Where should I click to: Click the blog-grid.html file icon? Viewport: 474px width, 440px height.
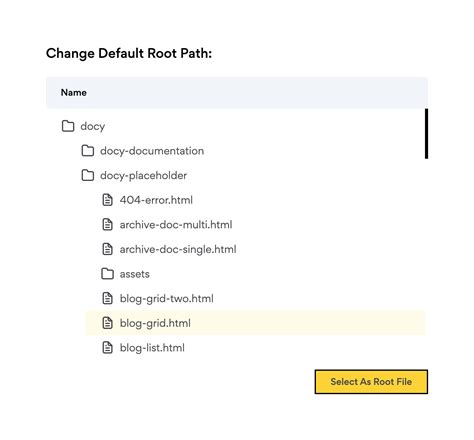pyautogui.click(x=107, y=323)
